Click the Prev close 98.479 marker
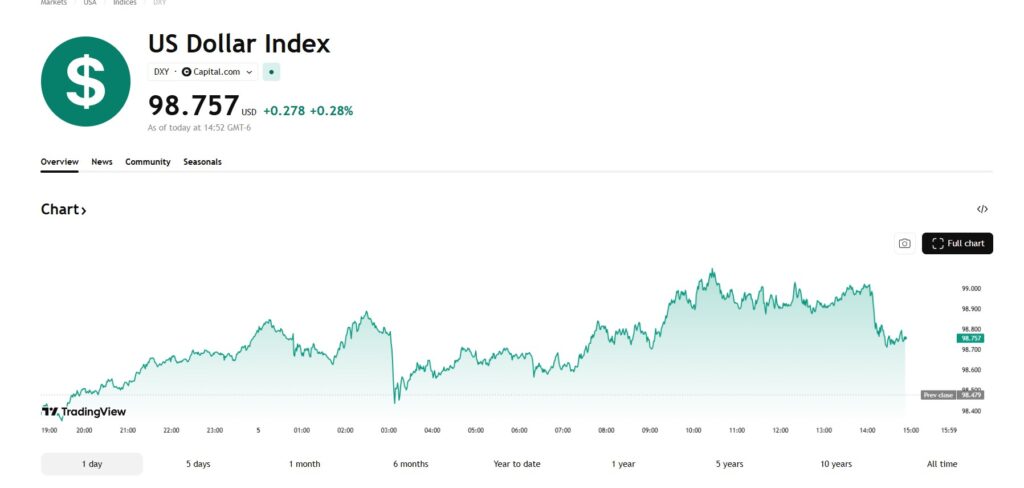This screenshot has height=488, width=1024. 952,395
